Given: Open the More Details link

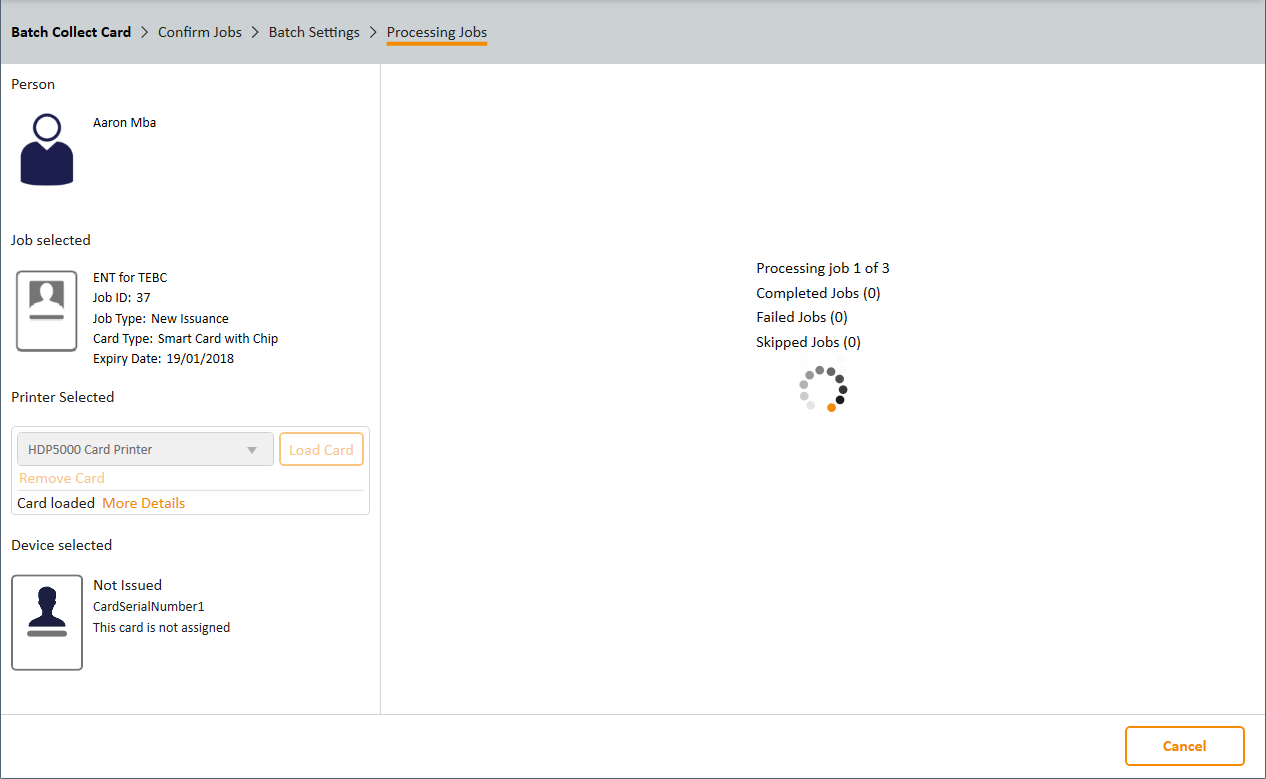Looking at the screenshot, I should 143,503.
